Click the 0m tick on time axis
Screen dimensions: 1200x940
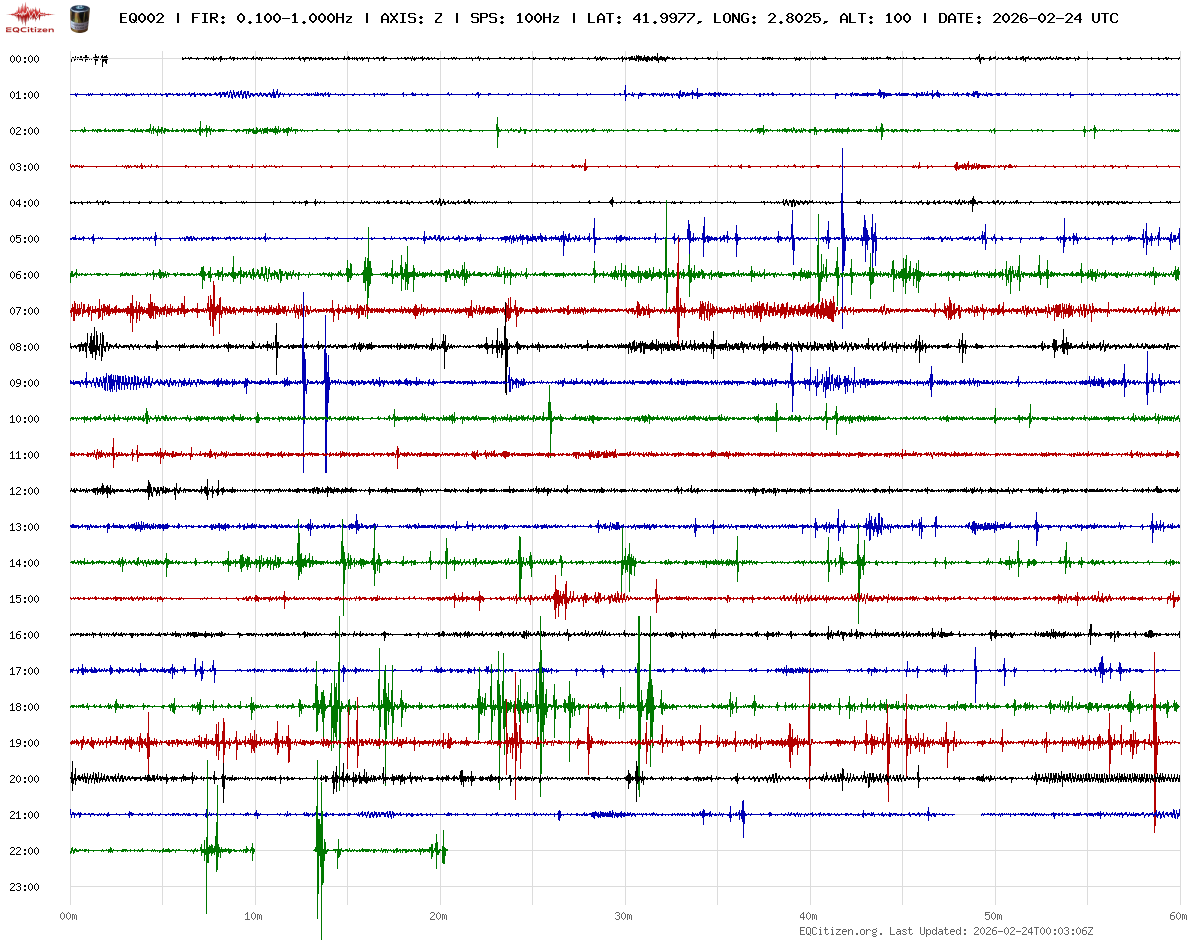pos(69,916)
